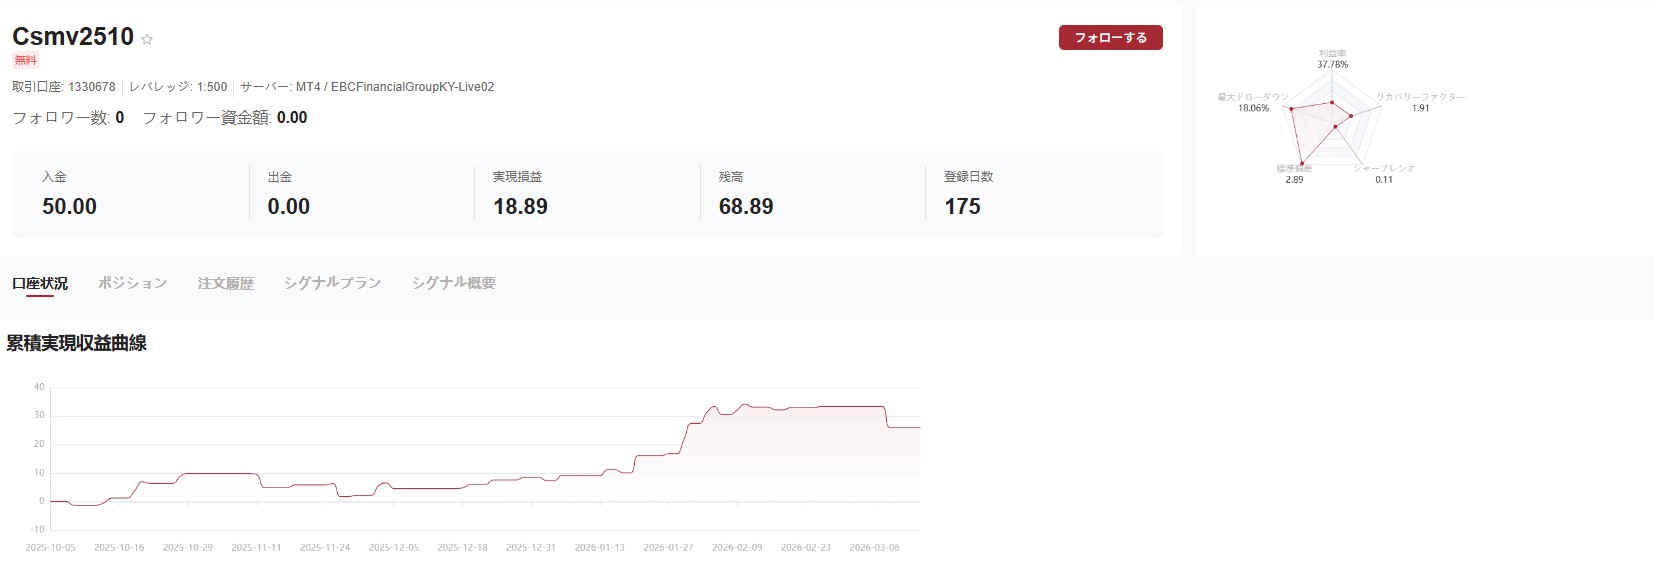Click the リカバリーファクター radar data point
Screen dimensions: 1654x579
(x=1351, y=116)
